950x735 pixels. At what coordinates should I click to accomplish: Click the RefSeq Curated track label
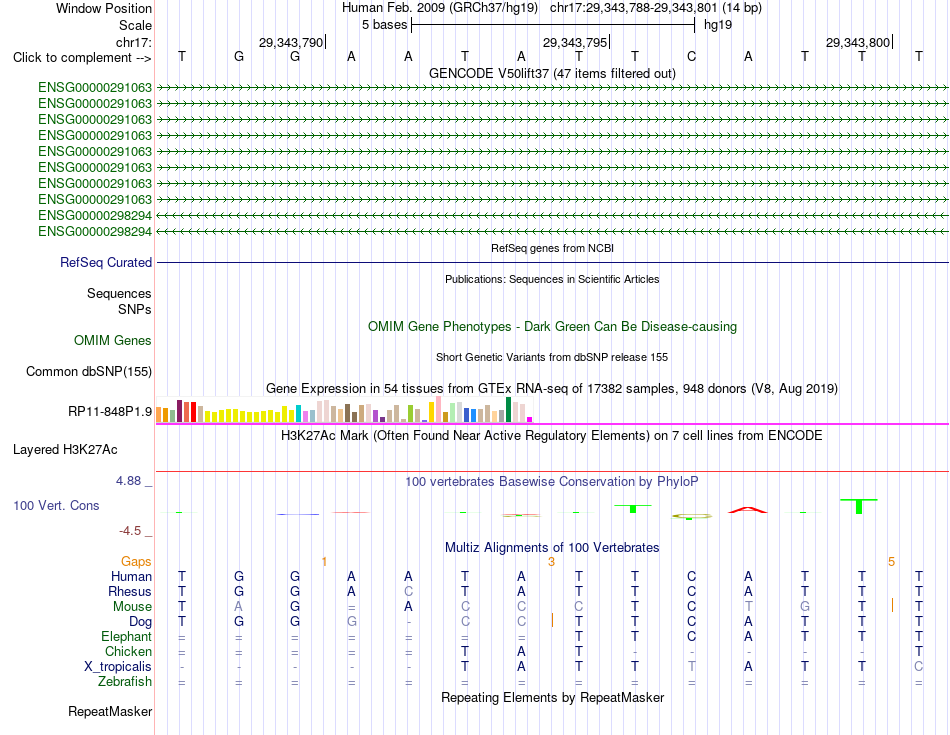(106, 262)
